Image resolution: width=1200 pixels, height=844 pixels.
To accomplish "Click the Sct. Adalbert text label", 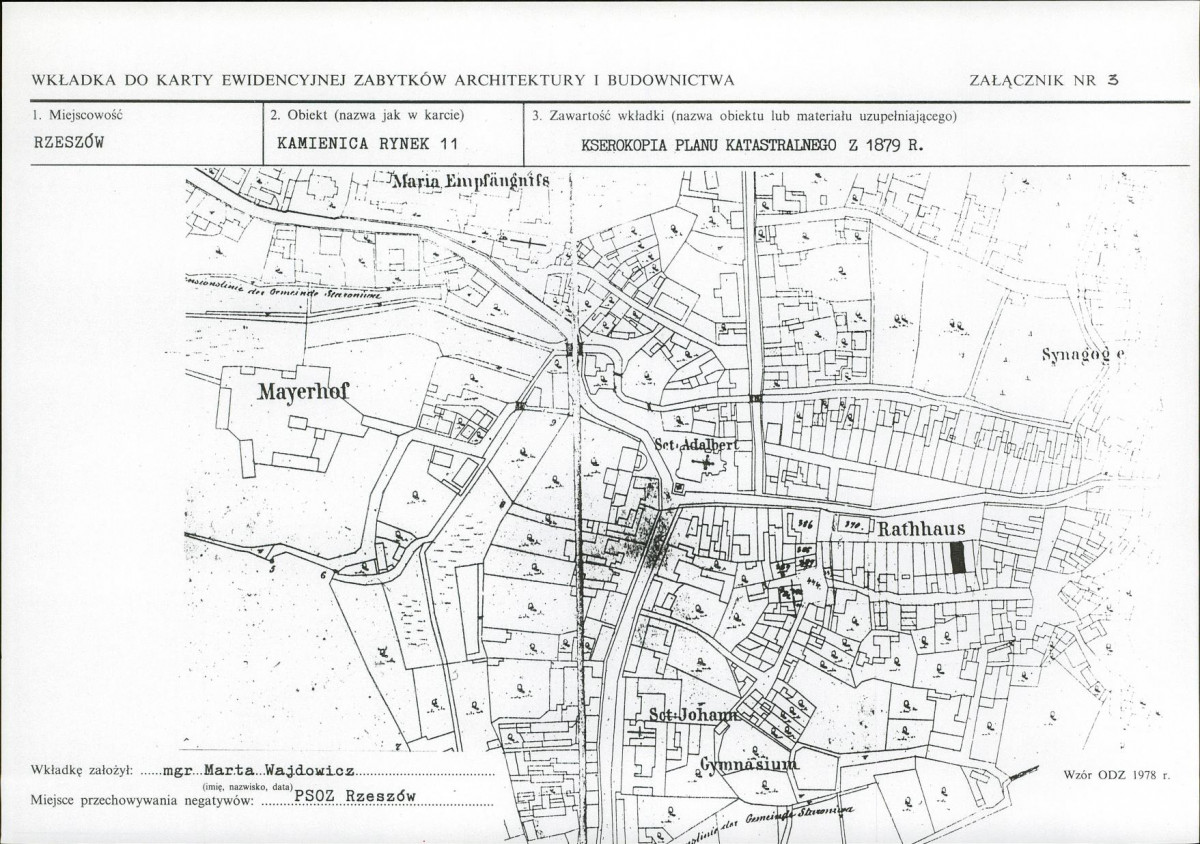I will (x=696, y=444).
